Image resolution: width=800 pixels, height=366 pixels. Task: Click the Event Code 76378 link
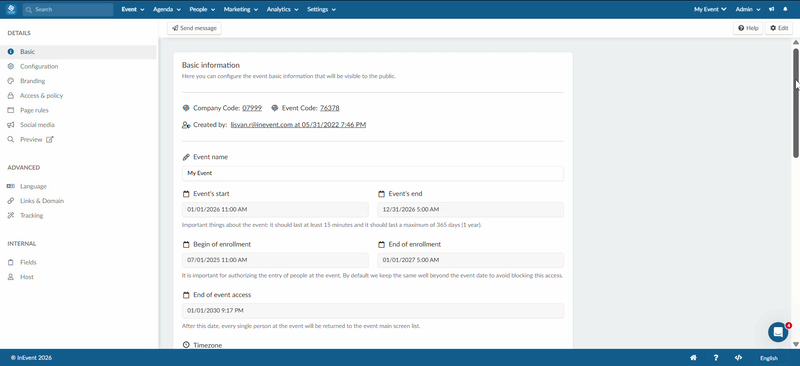pyautogui.click(x=330, y=108)
